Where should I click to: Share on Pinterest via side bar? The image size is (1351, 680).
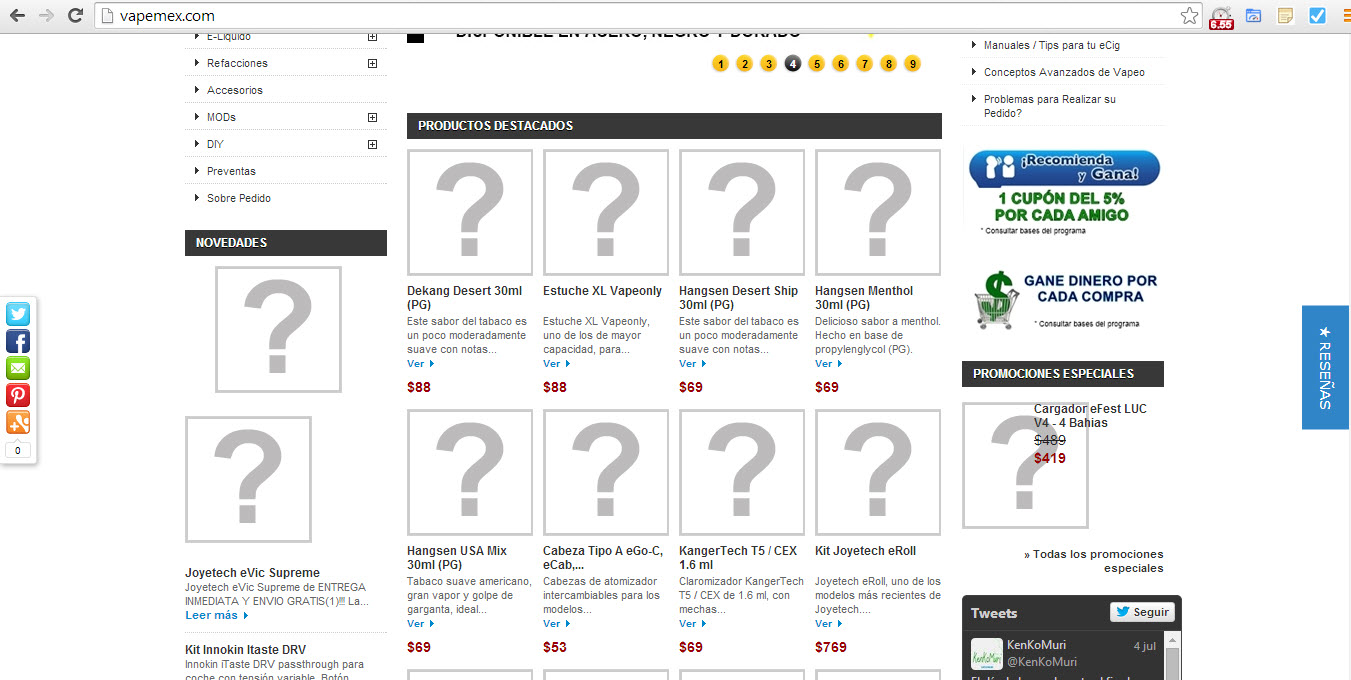point(18,395)
